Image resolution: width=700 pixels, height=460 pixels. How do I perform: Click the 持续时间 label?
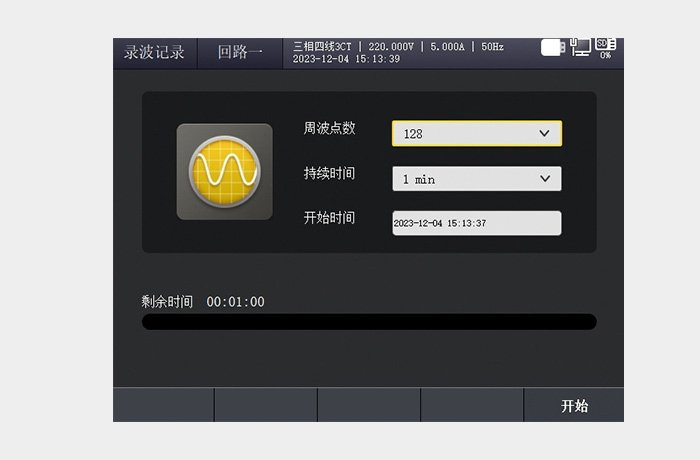click(x=329, y=173)
